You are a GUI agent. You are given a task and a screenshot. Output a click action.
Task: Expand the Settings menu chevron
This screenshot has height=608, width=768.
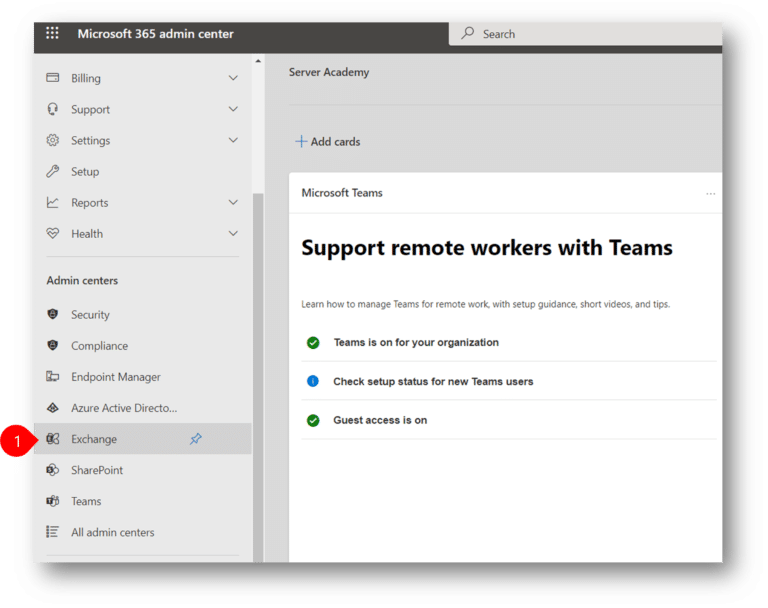pyautogui.click(x=233, y=140)
